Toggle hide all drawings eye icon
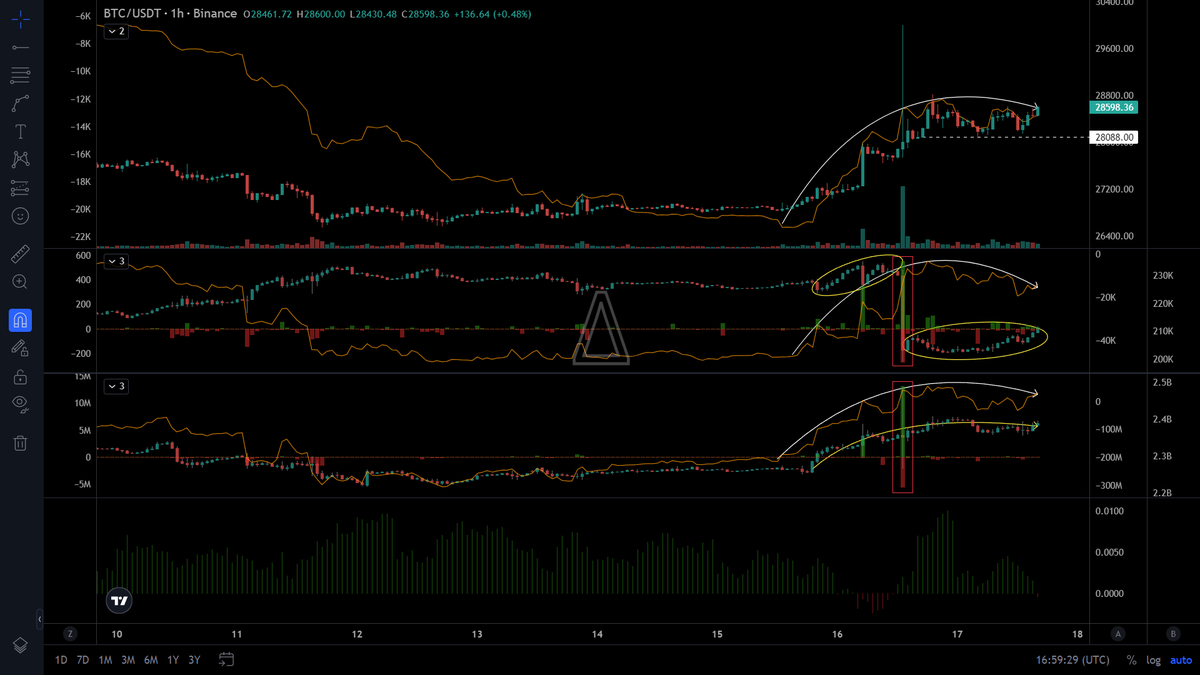This screenshot has height=675, width=1200. [x=20, y=404]
